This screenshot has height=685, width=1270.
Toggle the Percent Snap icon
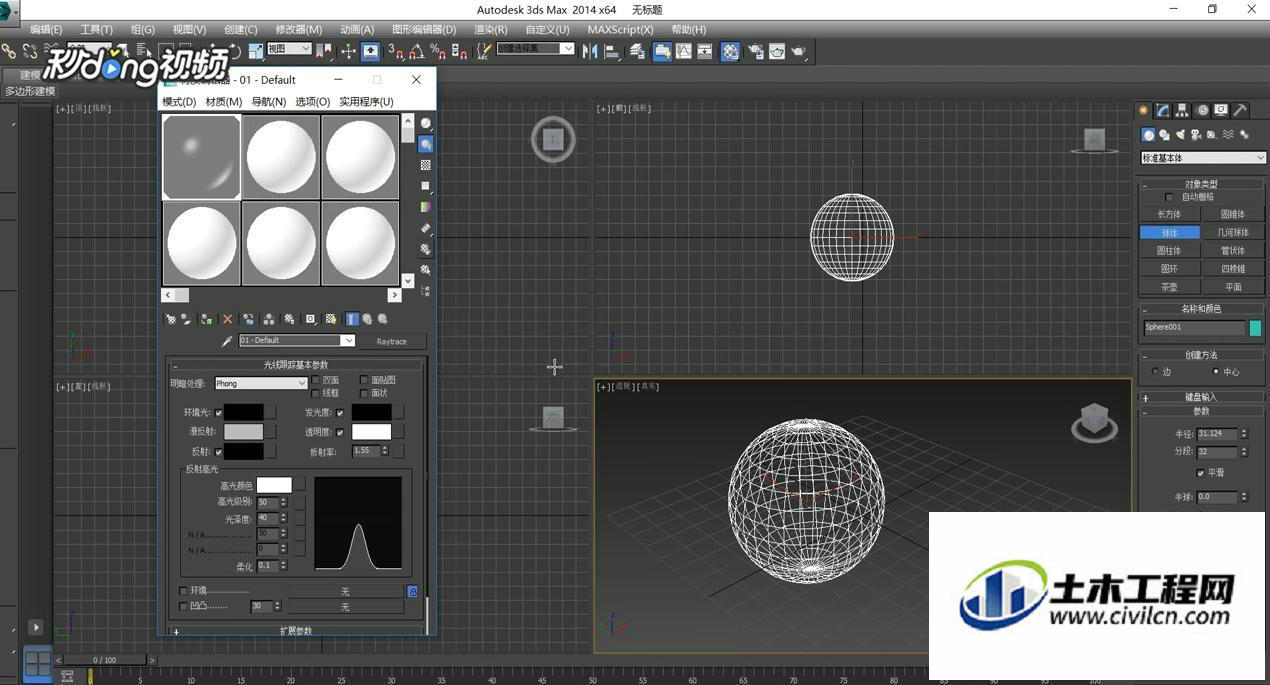coord(438,50)
